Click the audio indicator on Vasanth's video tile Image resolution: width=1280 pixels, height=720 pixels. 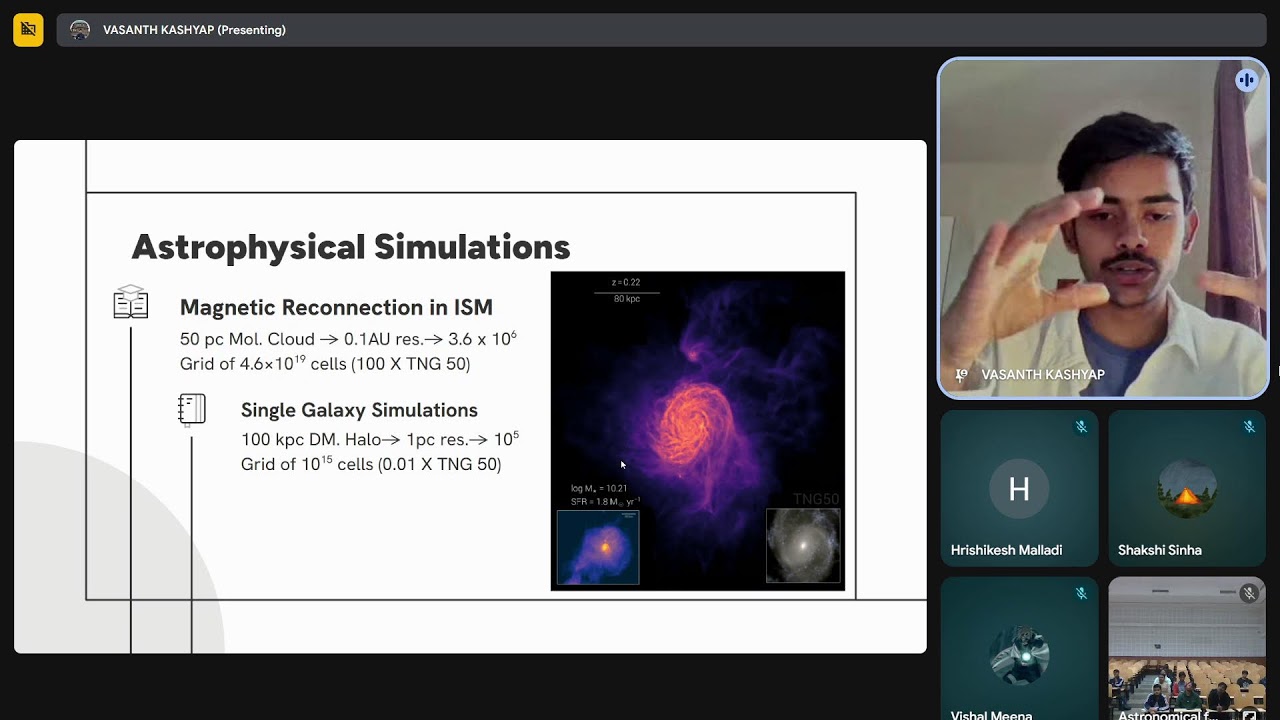point(1246,80)
